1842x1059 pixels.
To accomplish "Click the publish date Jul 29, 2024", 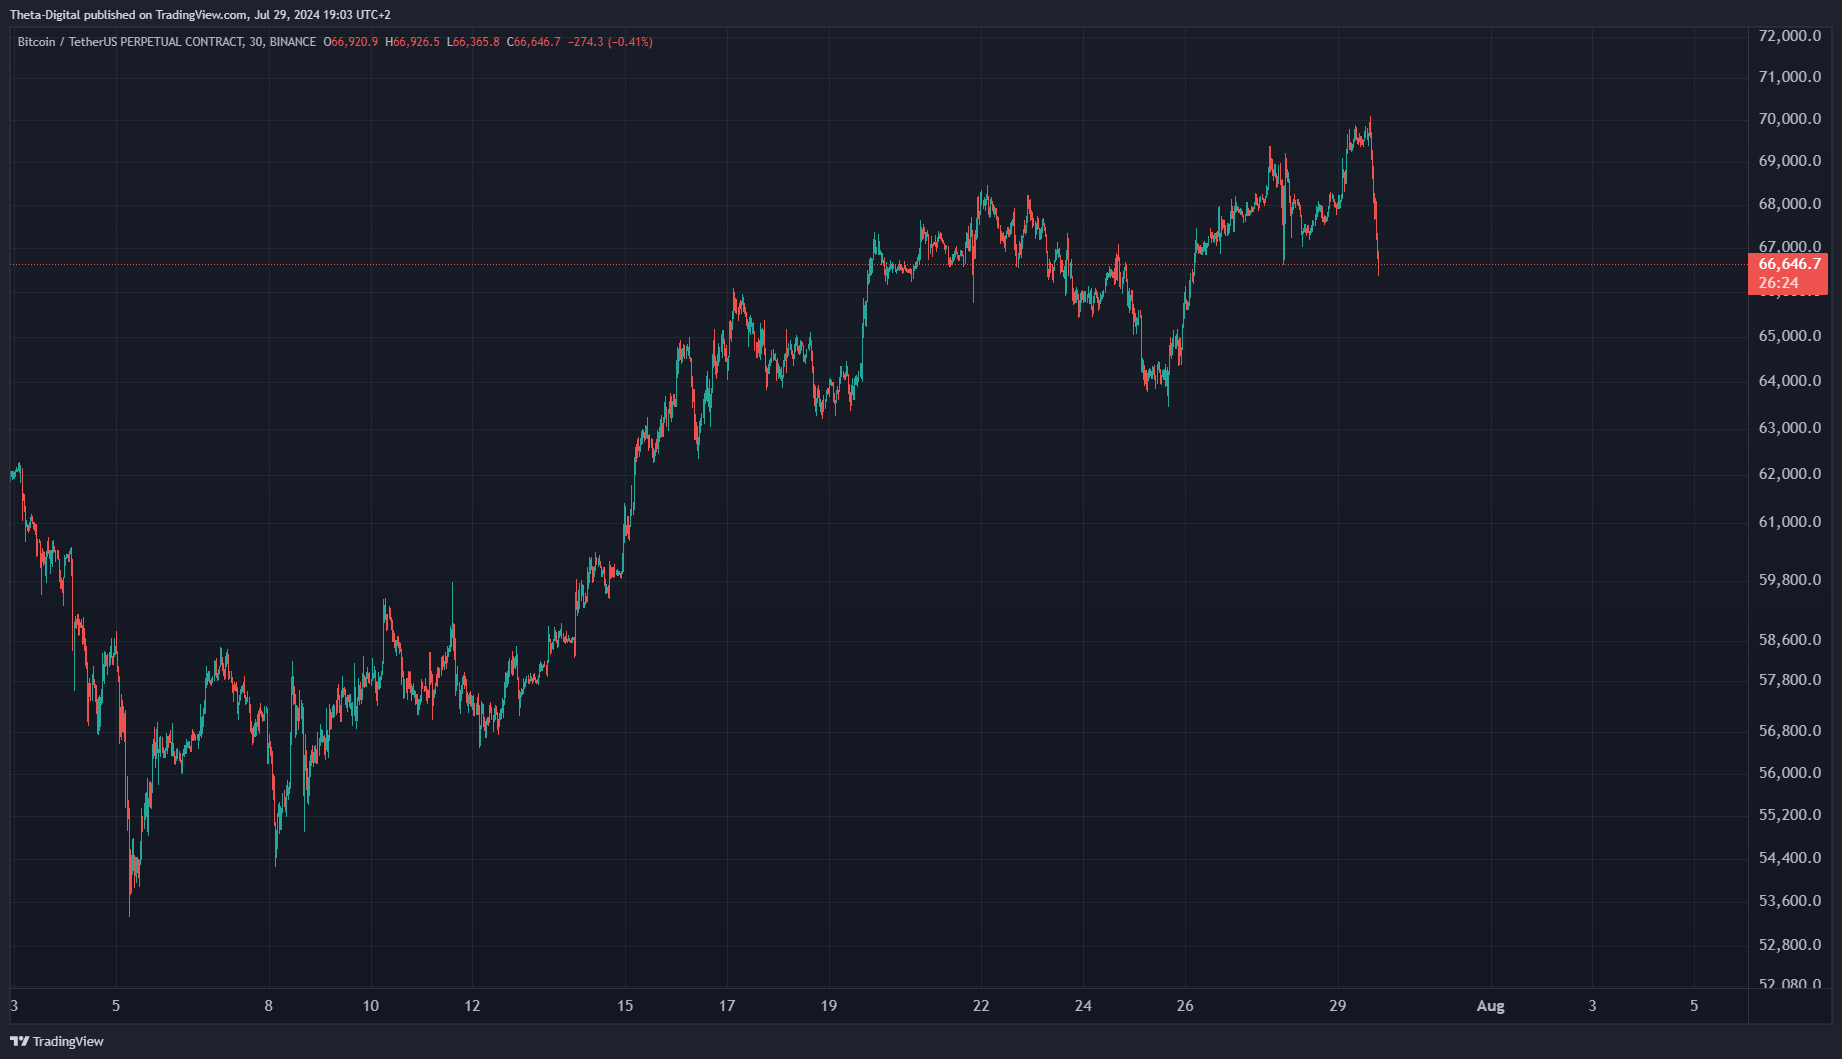I will pyautogui.click(x=286, y=15).
